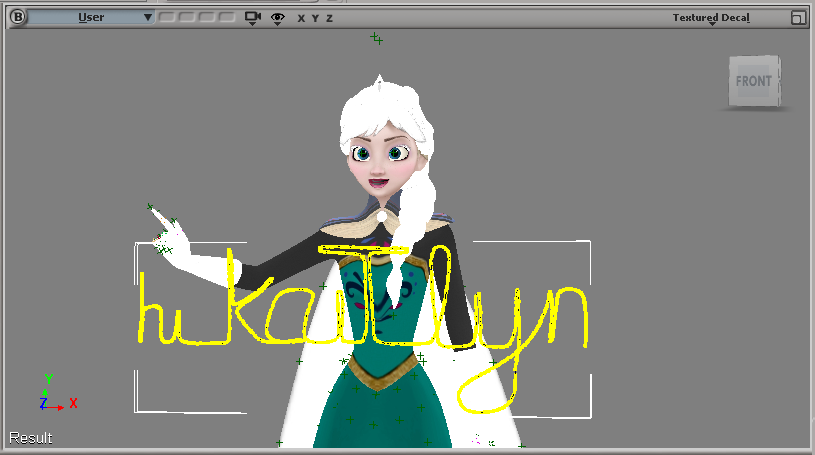Select the fourth memo camera slot

click(227, 17)
